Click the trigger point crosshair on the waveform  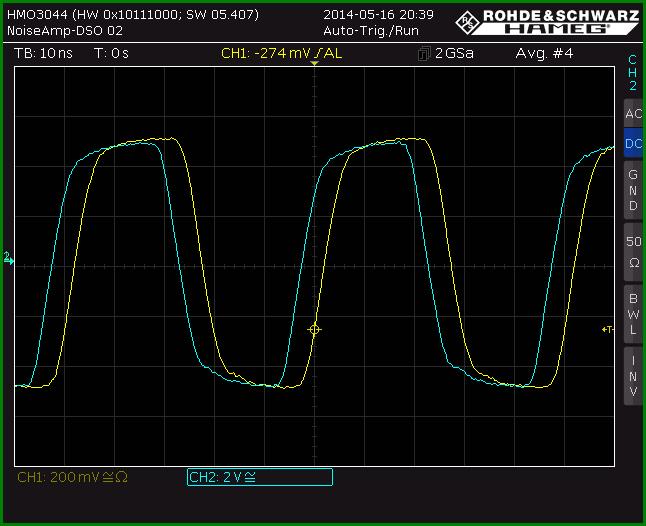click(314, 330)
